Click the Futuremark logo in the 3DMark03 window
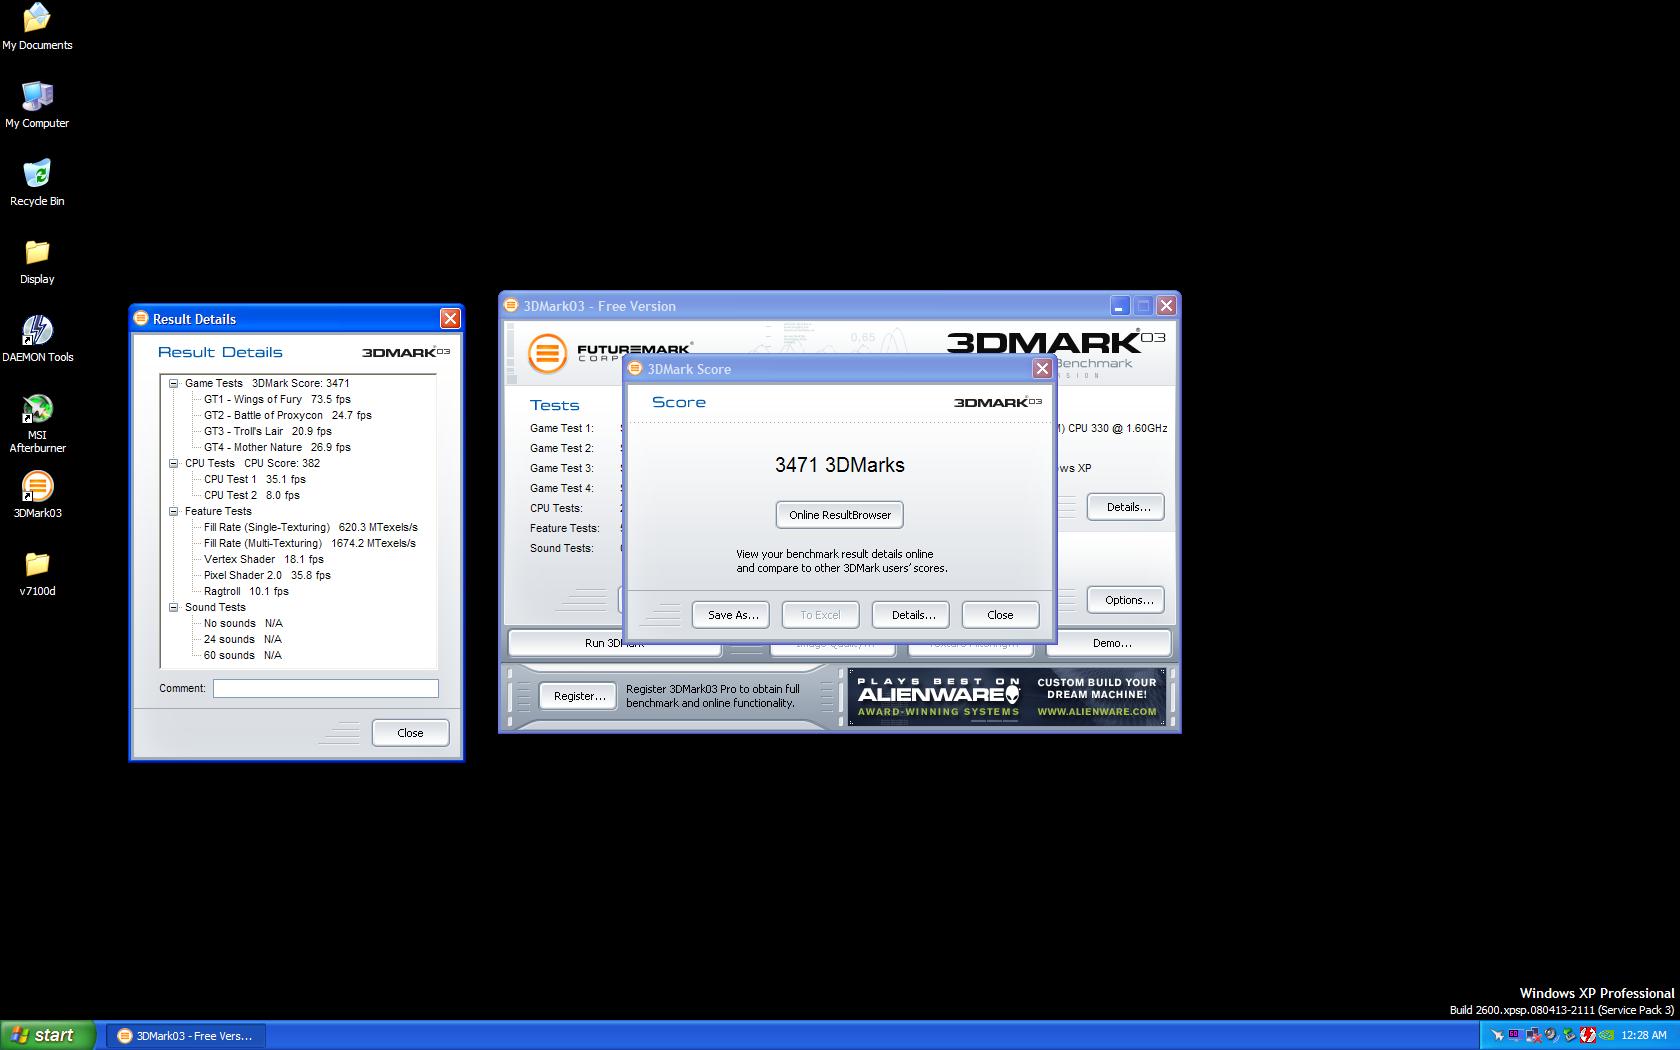 546,352
